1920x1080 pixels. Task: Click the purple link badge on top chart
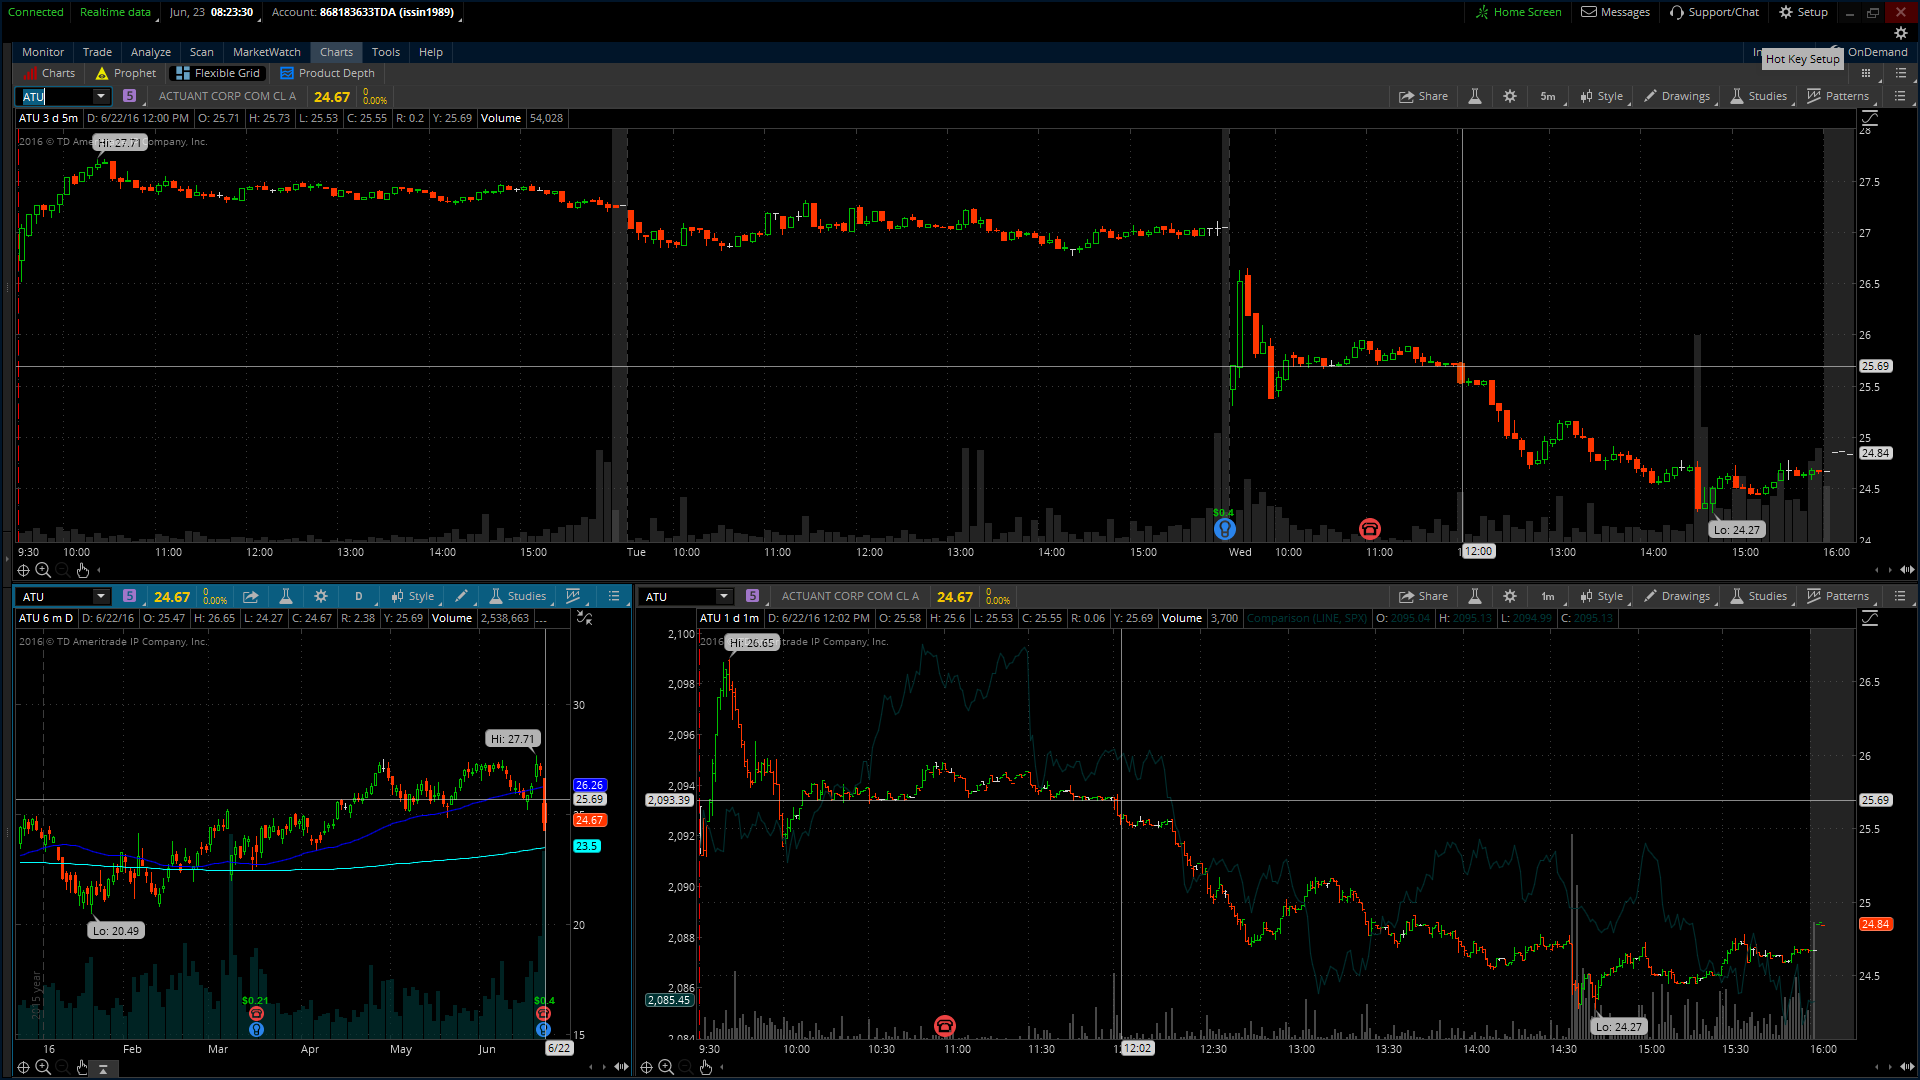(x=129, y=96)
